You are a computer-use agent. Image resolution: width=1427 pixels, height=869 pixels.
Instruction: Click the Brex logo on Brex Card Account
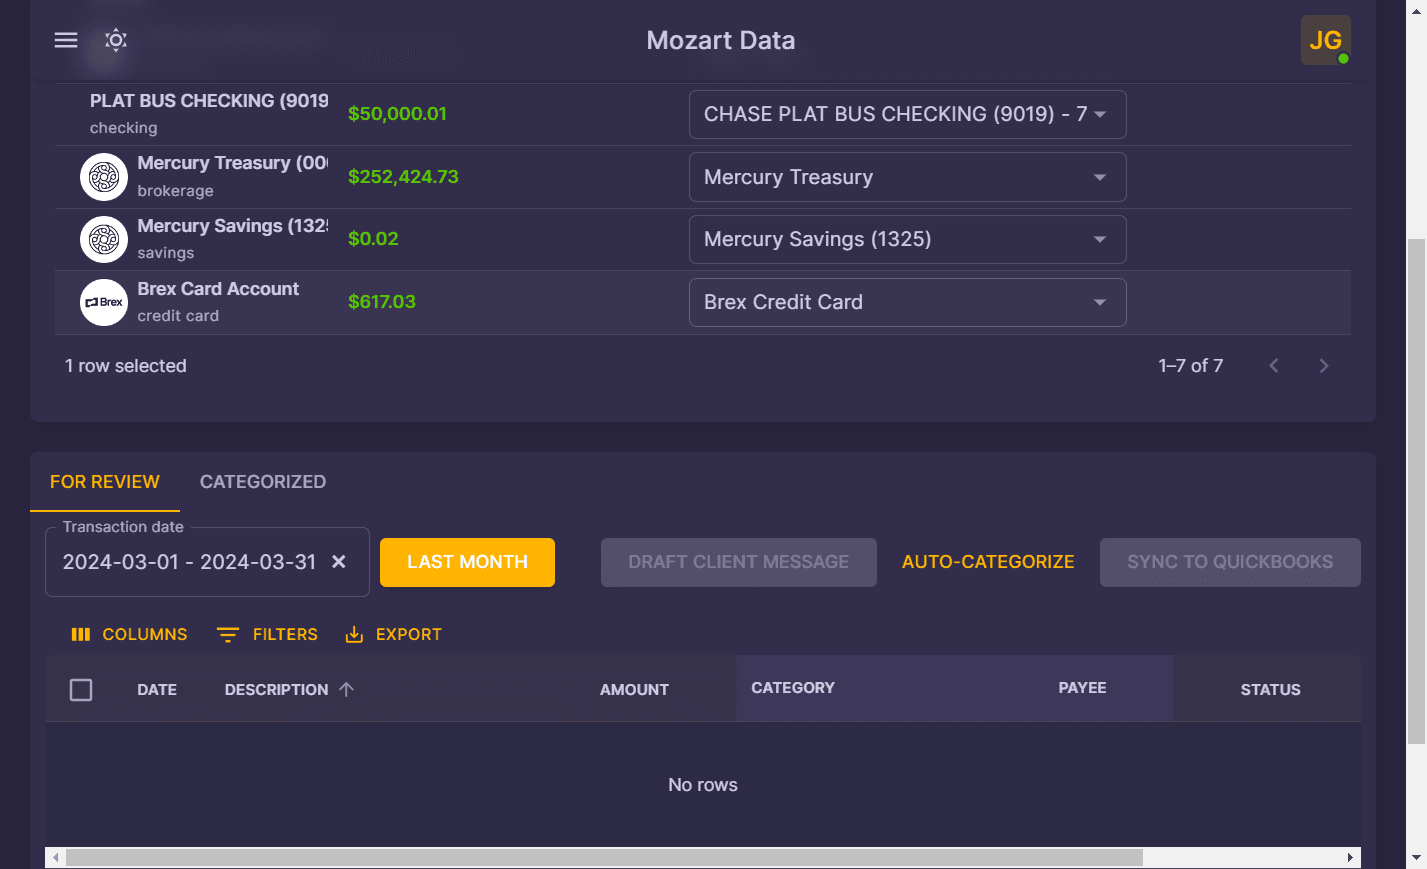103,302
